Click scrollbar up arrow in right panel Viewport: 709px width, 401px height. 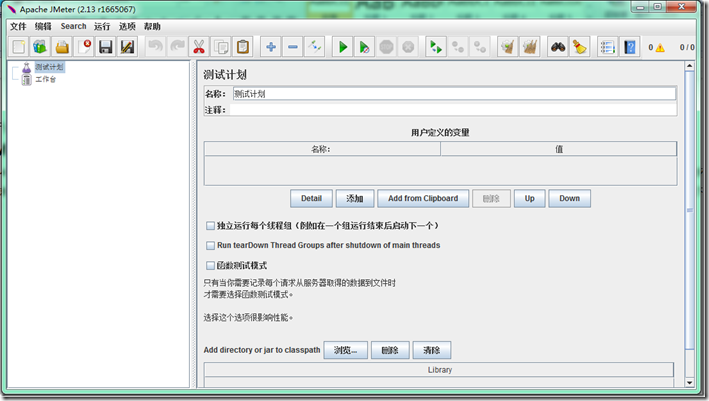click(690, 66)
